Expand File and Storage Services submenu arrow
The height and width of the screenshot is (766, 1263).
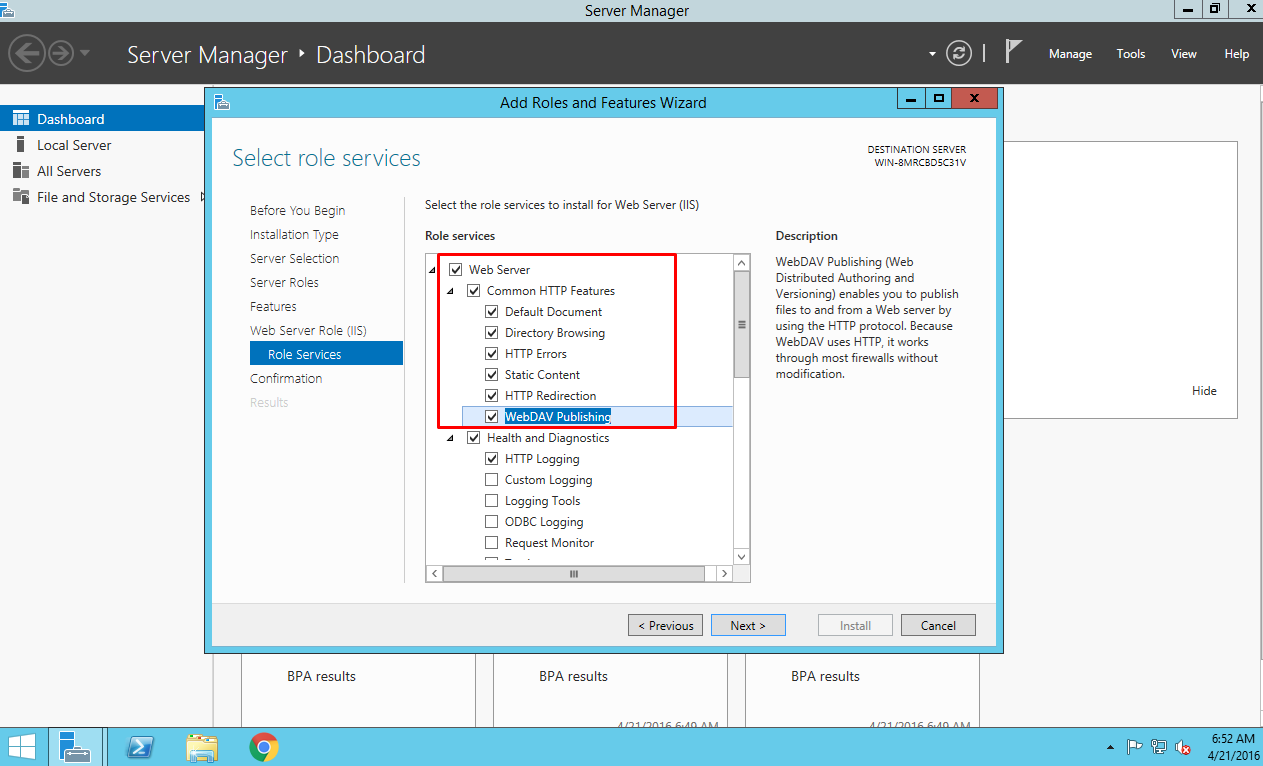point(203,197)
